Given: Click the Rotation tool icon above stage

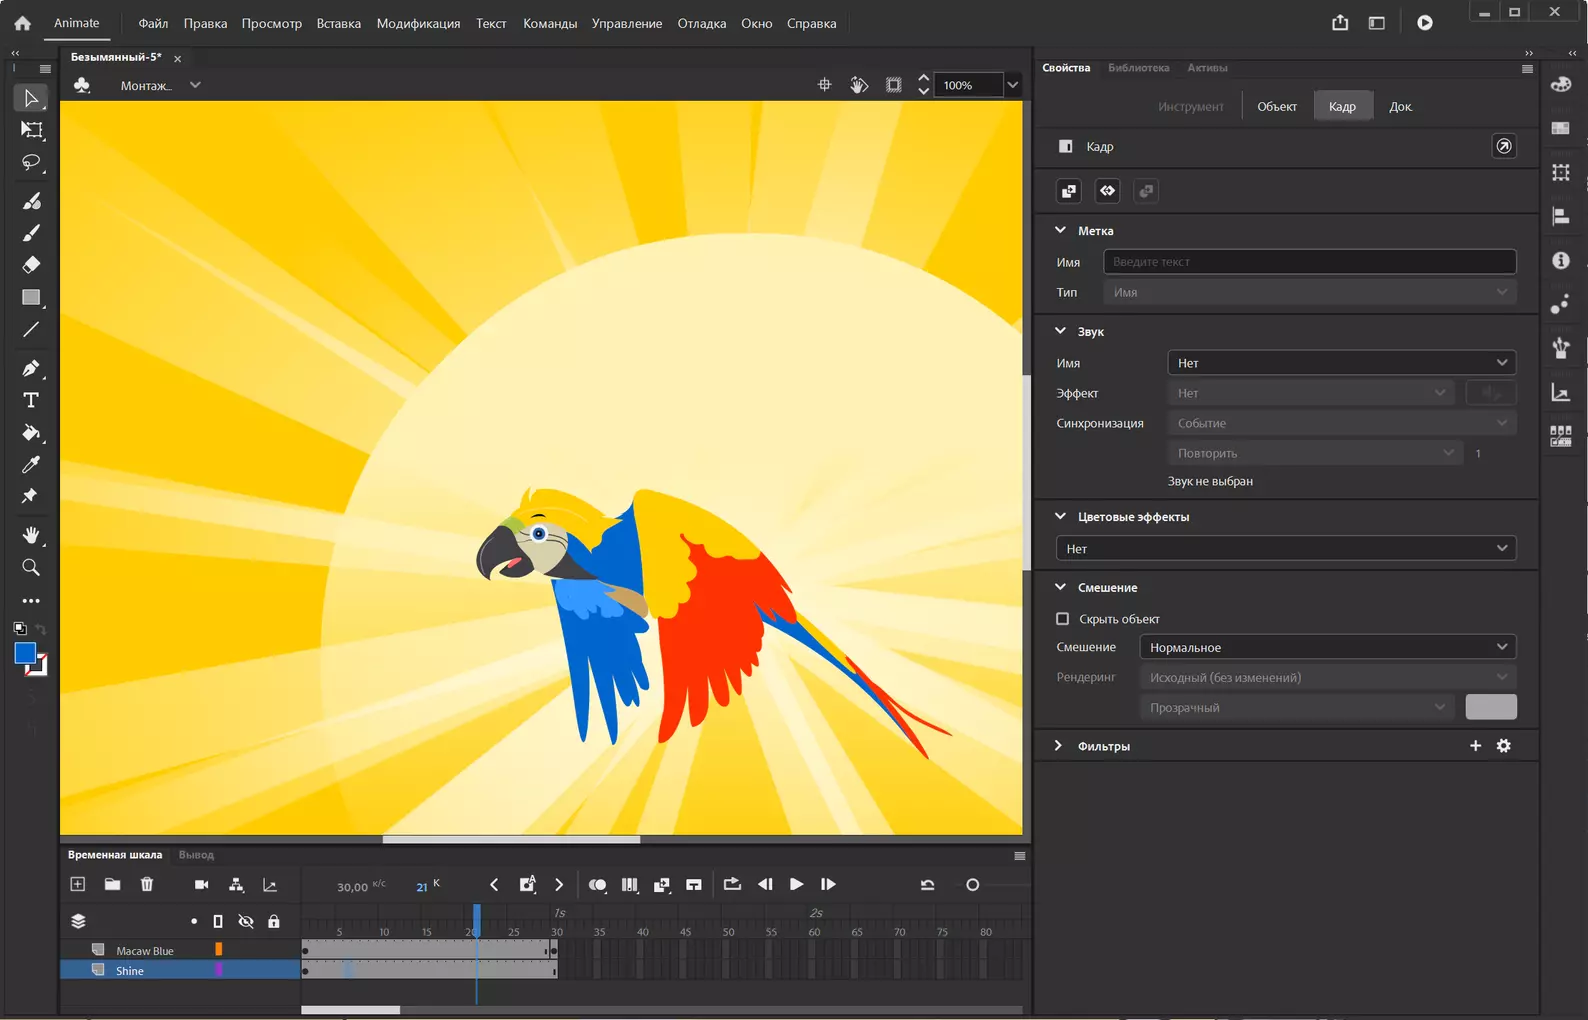Looking at the screenshot, I should pos(859,85).
